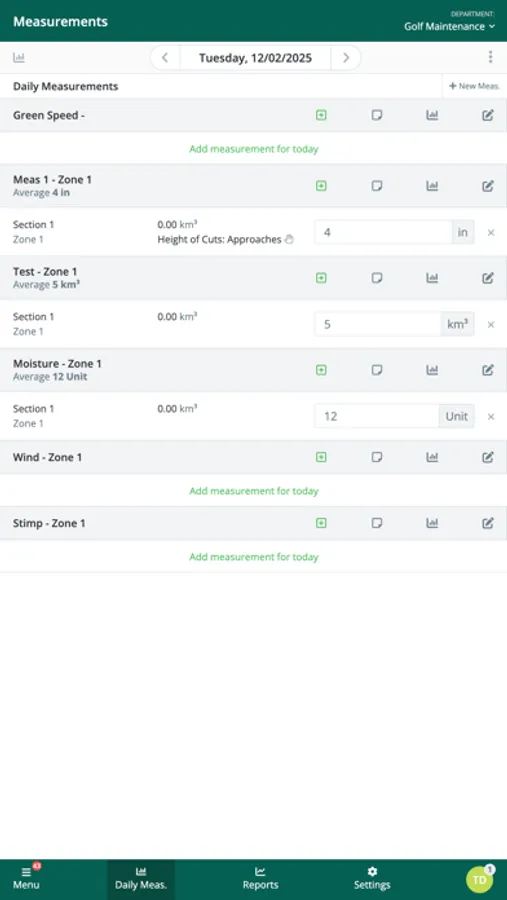Click the Height of Cuts: Approaches text
This screenshot has width=507, height=900.
[x=219, y=240]
